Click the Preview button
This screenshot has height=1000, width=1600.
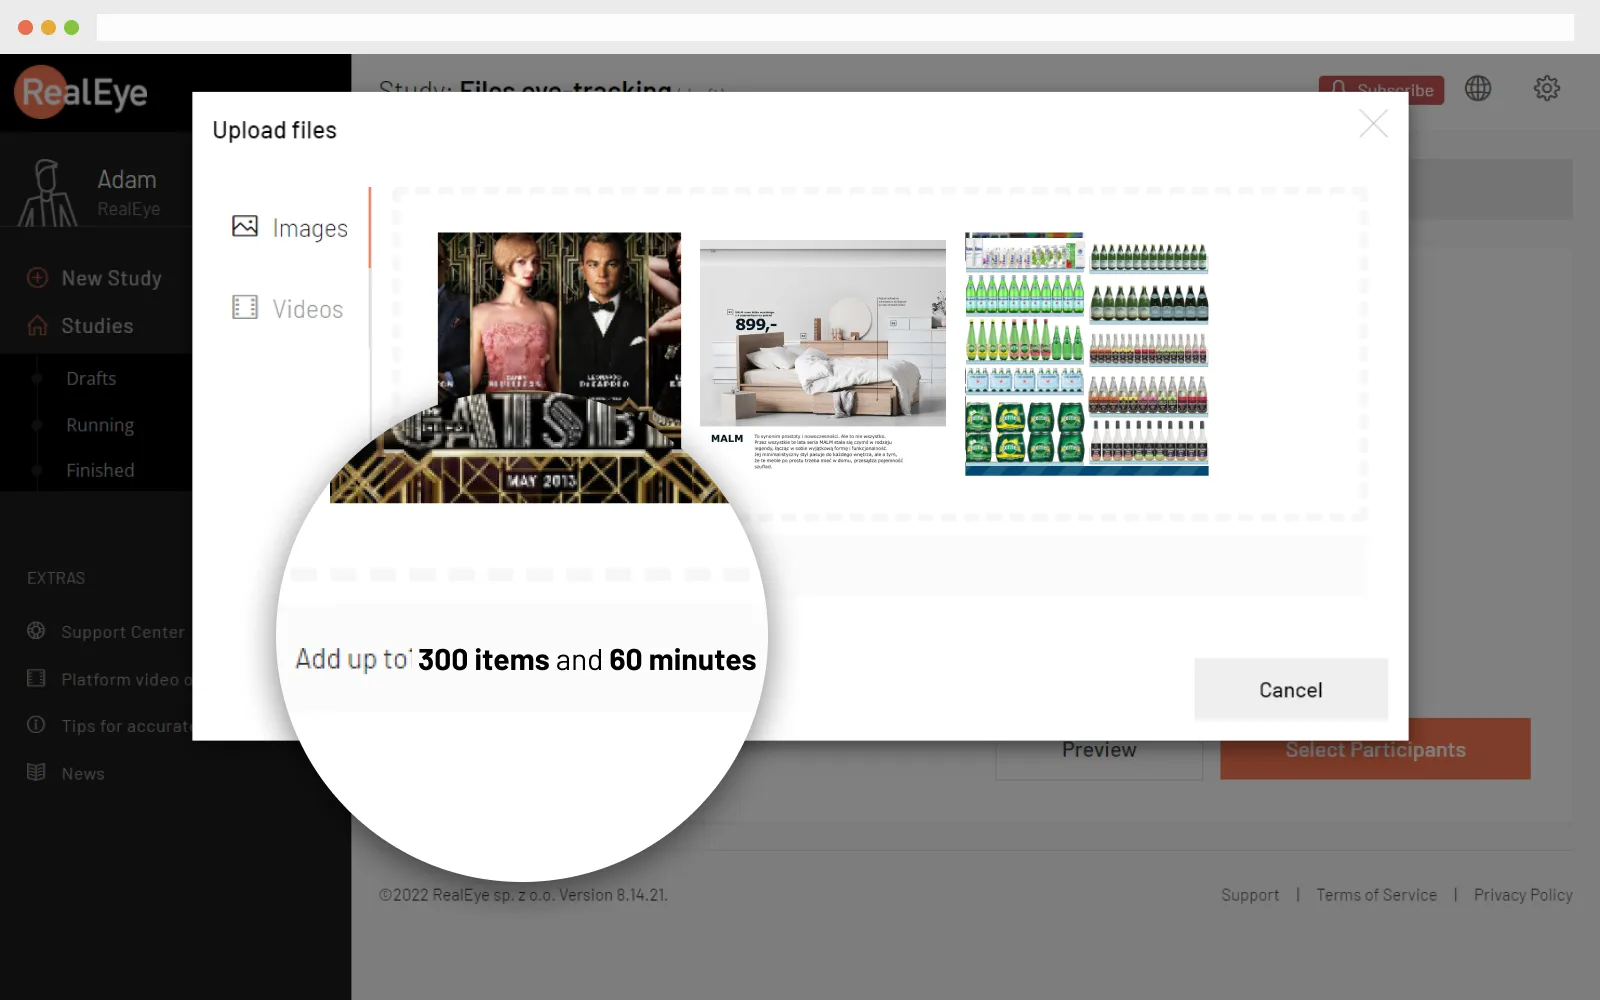coord(1098,749)
